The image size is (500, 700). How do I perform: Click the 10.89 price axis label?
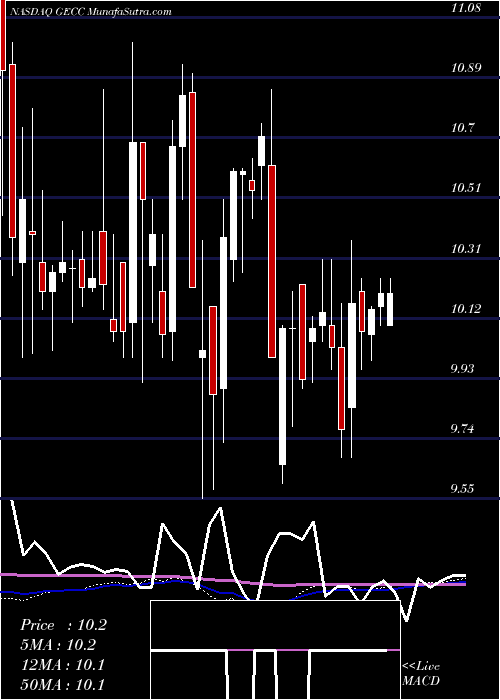coord(466,68)
